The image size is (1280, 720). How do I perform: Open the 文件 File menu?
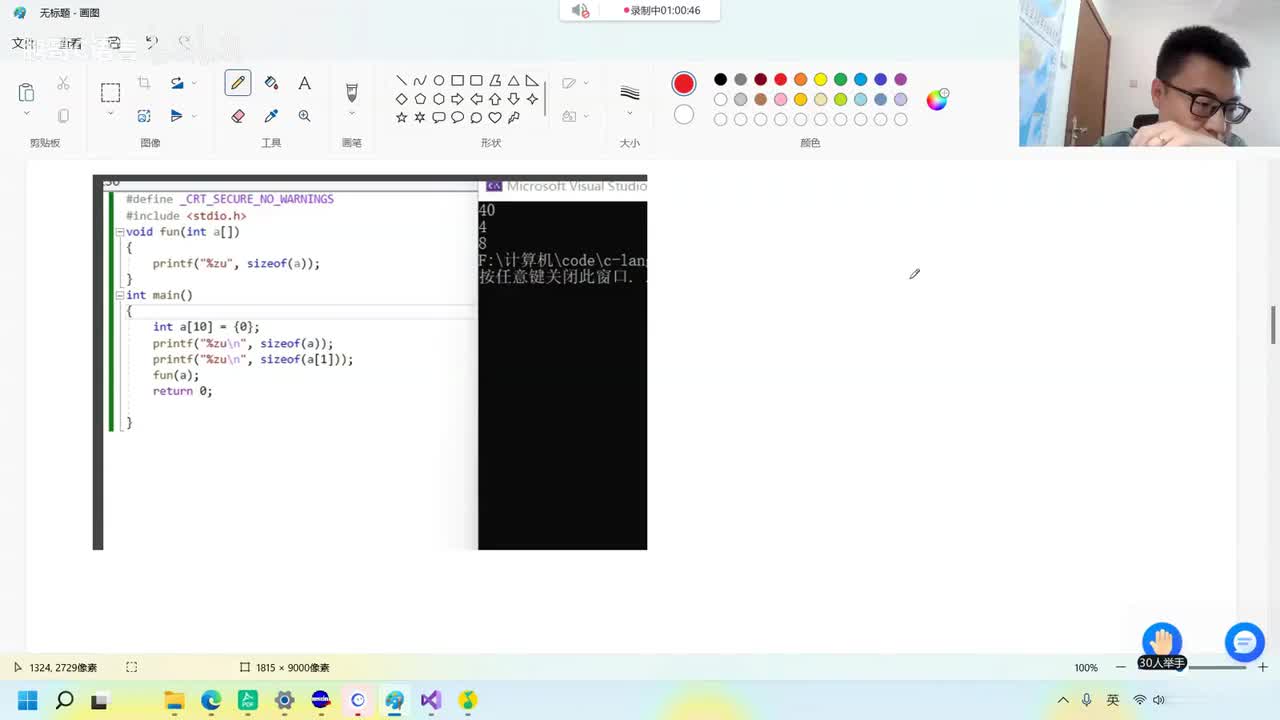pyautogui.click(x=23, y=44)
